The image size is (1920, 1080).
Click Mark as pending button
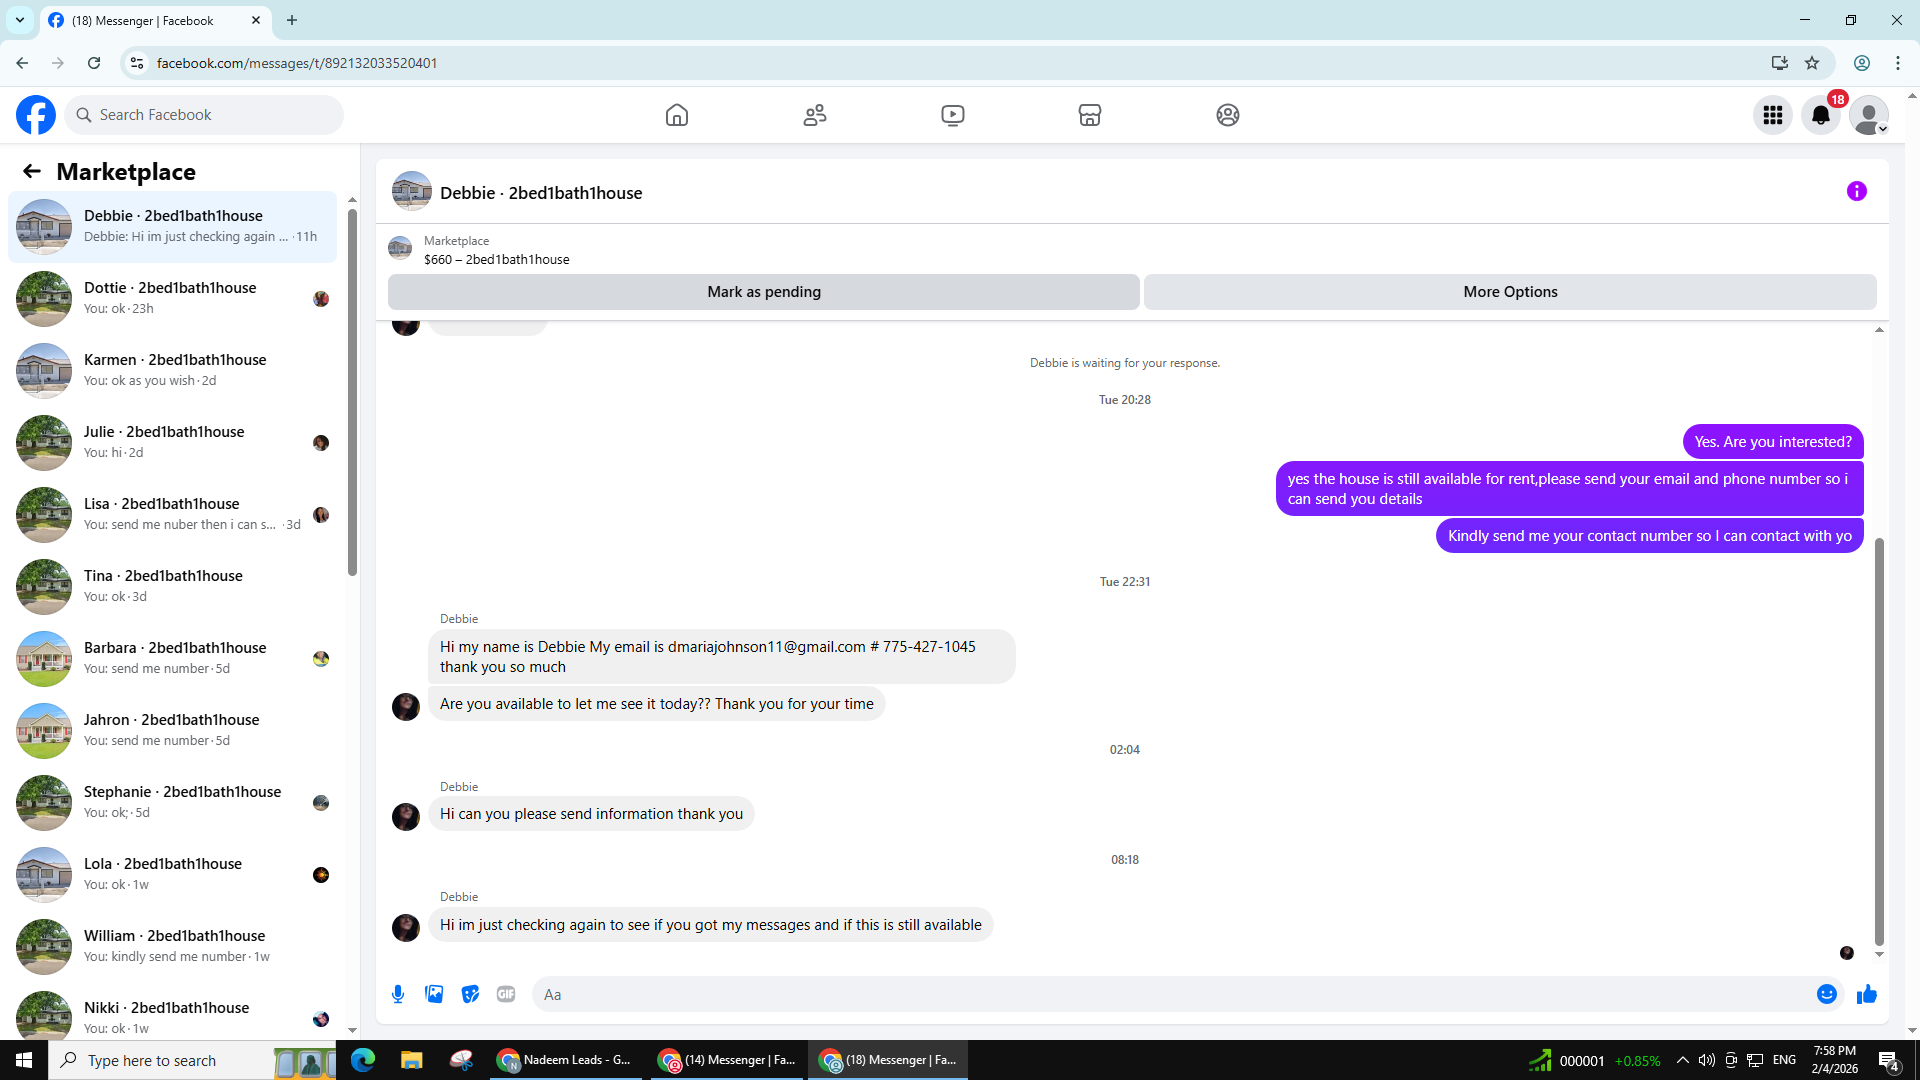pyautogui.click(x=763, y=292)
